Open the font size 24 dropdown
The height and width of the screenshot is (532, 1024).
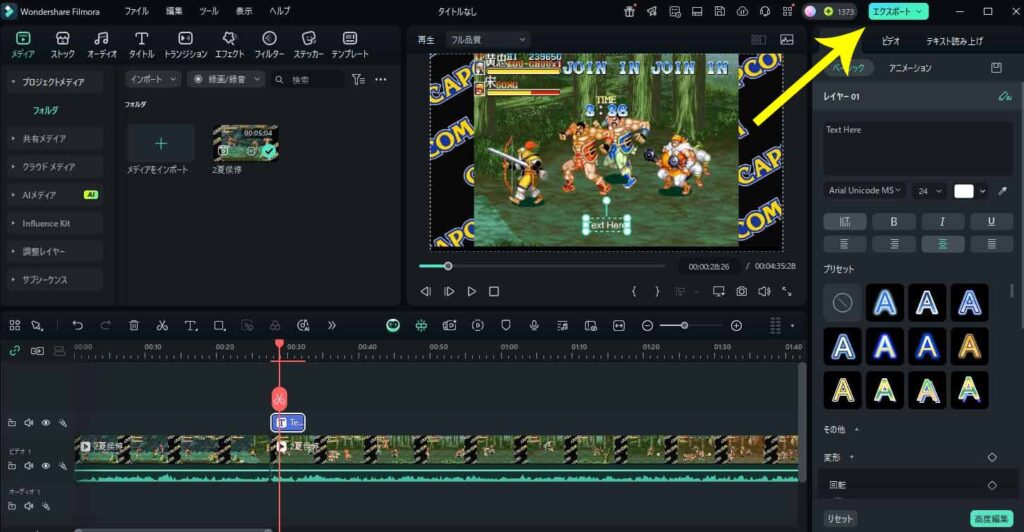(929, 191)
